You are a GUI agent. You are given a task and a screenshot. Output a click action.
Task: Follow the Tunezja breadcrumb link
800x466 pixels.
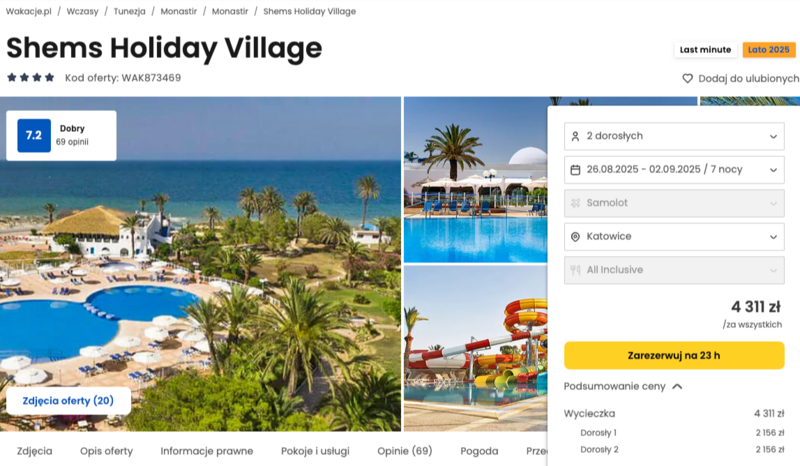(129, 11)
